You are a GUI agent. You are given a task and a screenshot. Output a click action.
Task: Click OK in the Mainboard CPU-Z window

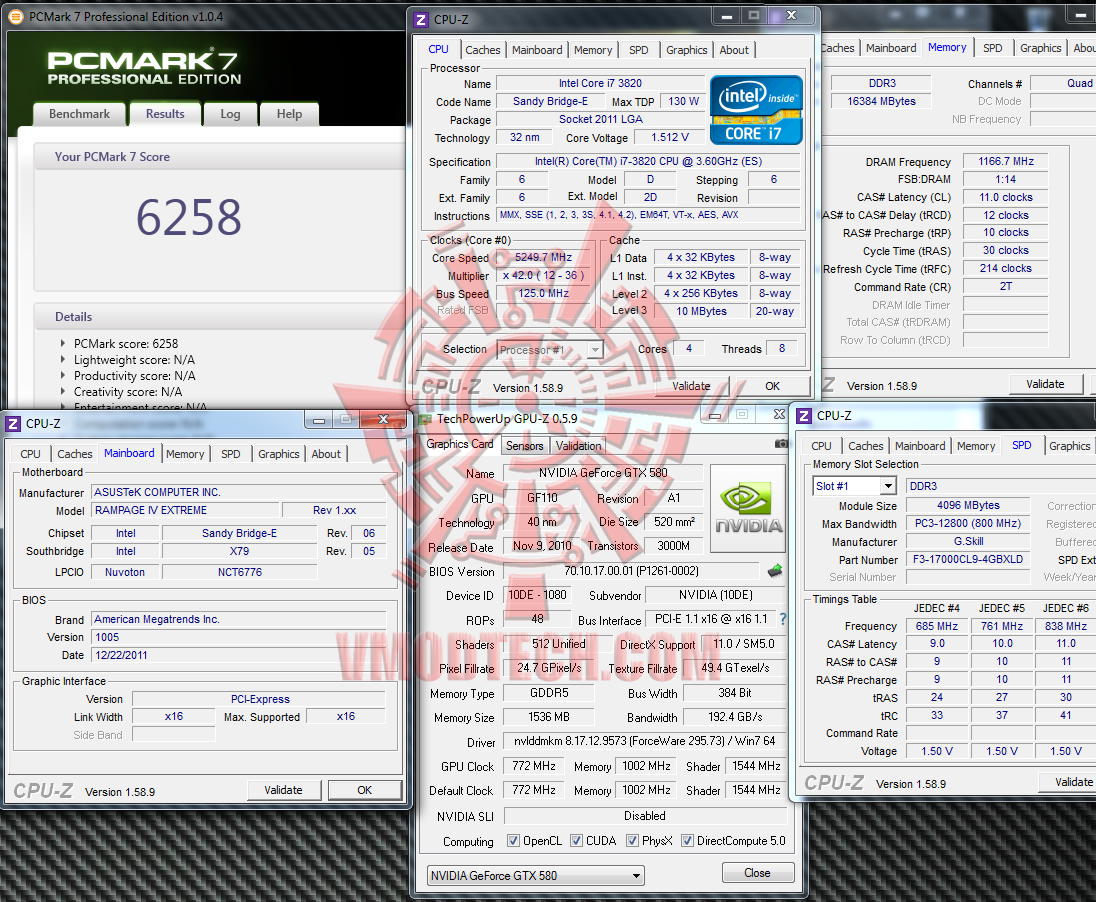365,790
